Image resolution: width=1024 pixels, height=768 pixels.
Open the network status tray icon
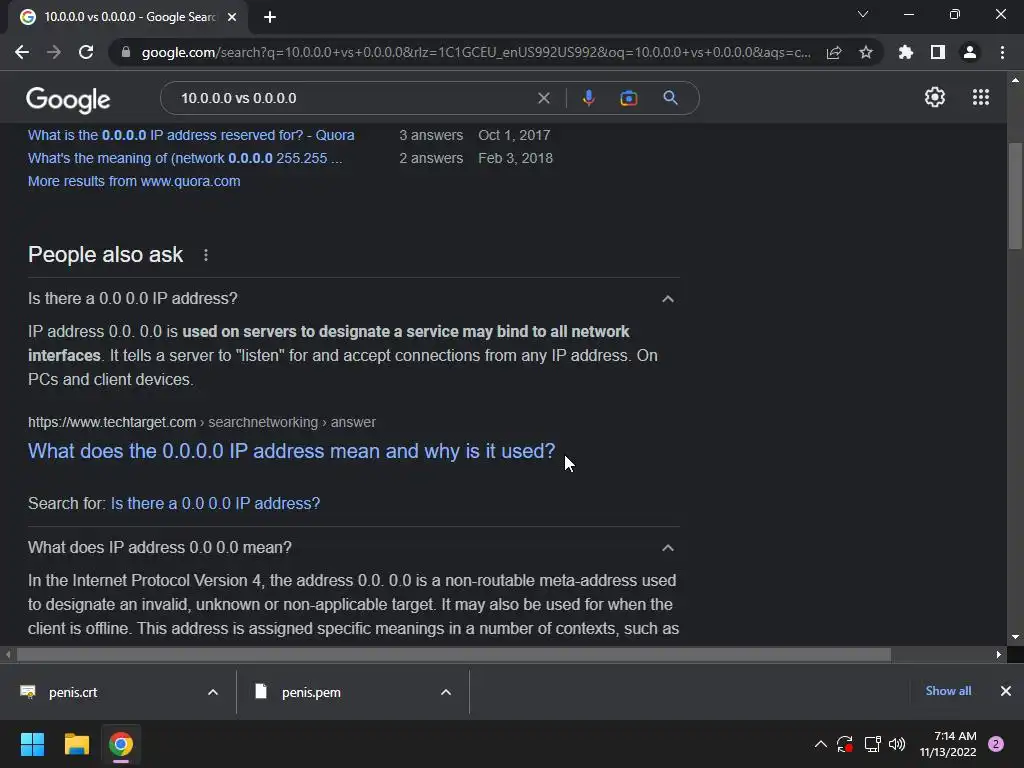coord(872,744)
